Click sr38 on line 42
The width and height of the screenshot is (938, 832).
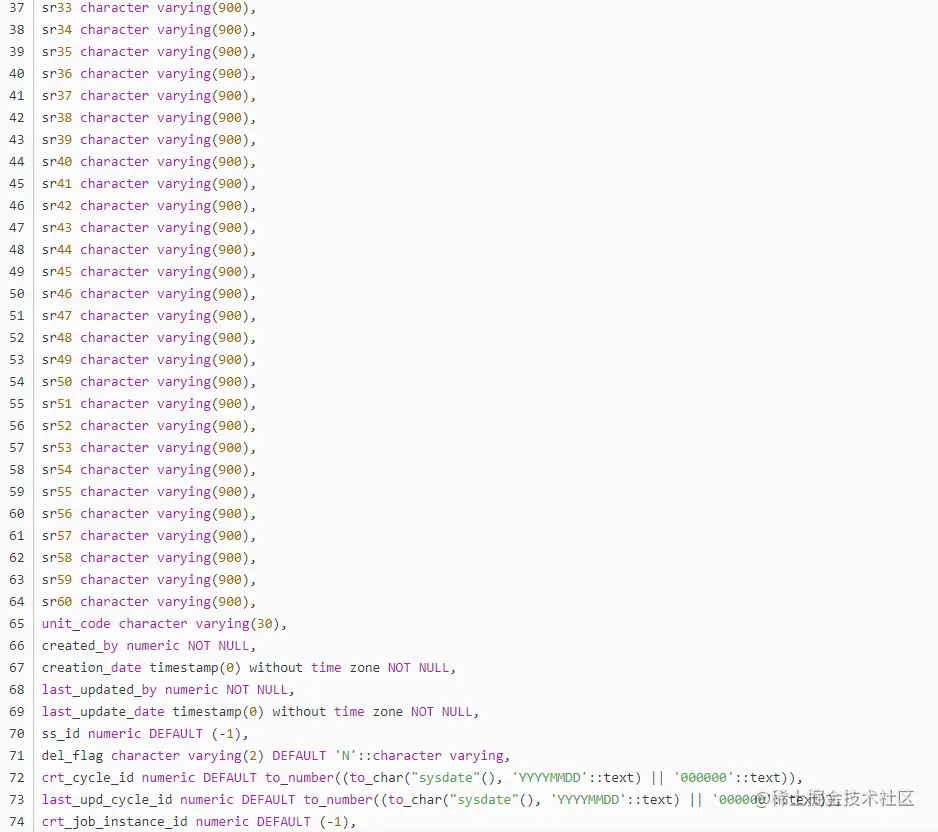[x=57, y=118]
